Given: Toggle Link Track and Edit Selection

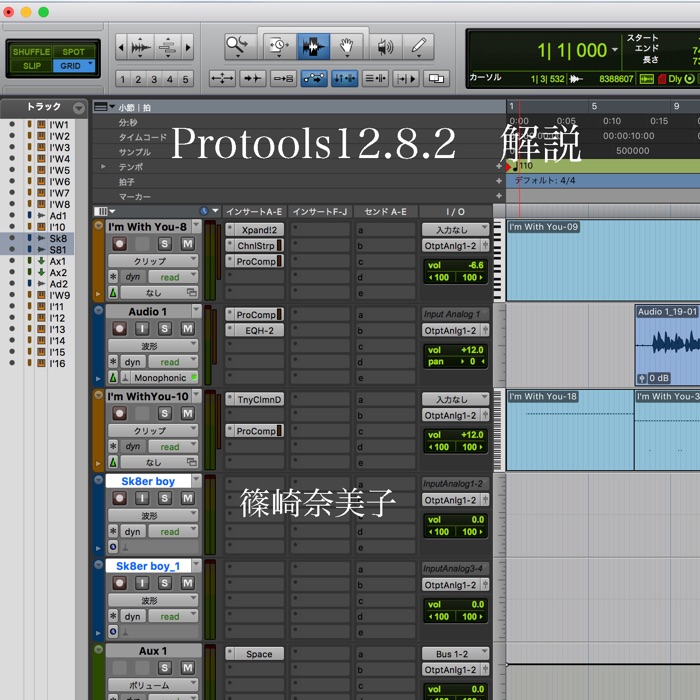Looking at the screenshot, I should 375,79.
